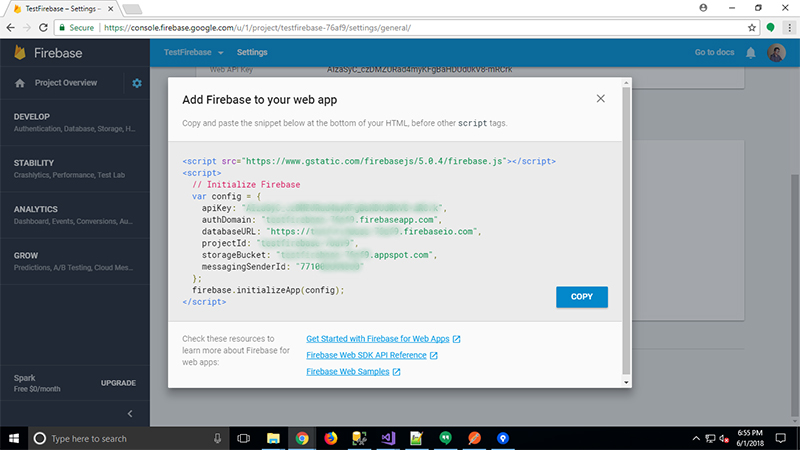The width and height of the screenshot is (800, 450).
Task: Click the Firebase logo
Action: [x=20, y=52]
